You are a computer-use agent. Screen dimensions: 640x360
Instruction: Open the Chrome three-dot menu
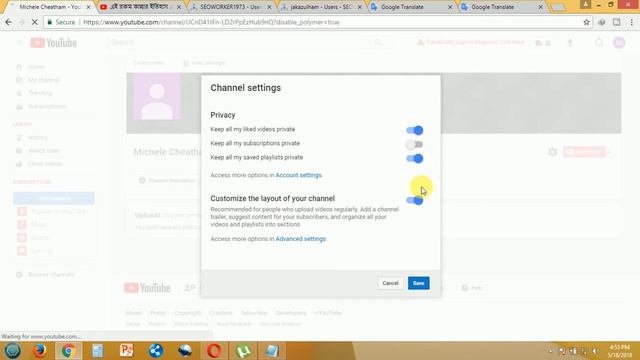click(x=631, y=22)
